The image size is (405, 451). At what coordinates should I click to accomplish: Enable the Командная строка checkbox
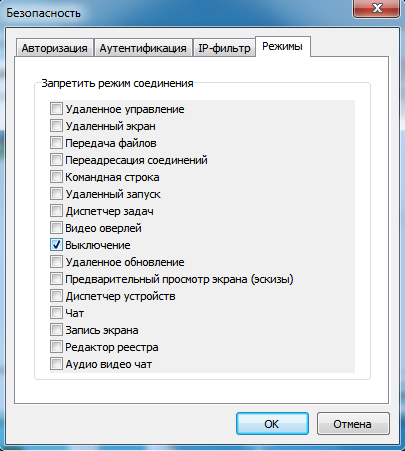56,177
